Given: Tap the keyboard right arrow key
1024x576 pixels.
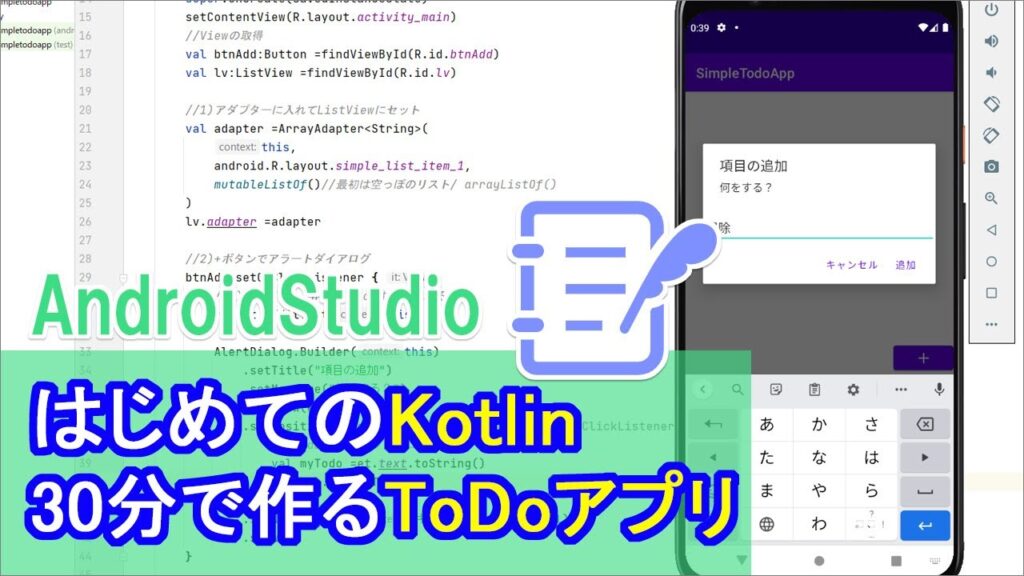Looking at the screenshot, I should [x=925, y=457].
